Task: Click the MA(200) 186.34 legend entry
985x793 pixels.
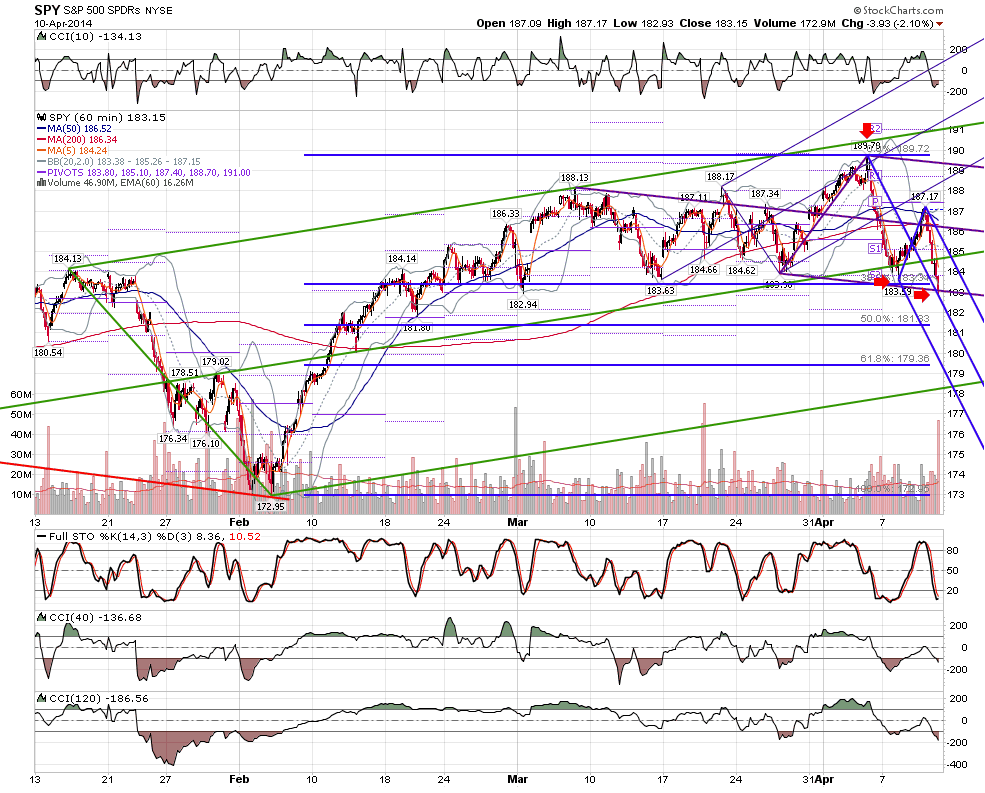Action: 77,139
